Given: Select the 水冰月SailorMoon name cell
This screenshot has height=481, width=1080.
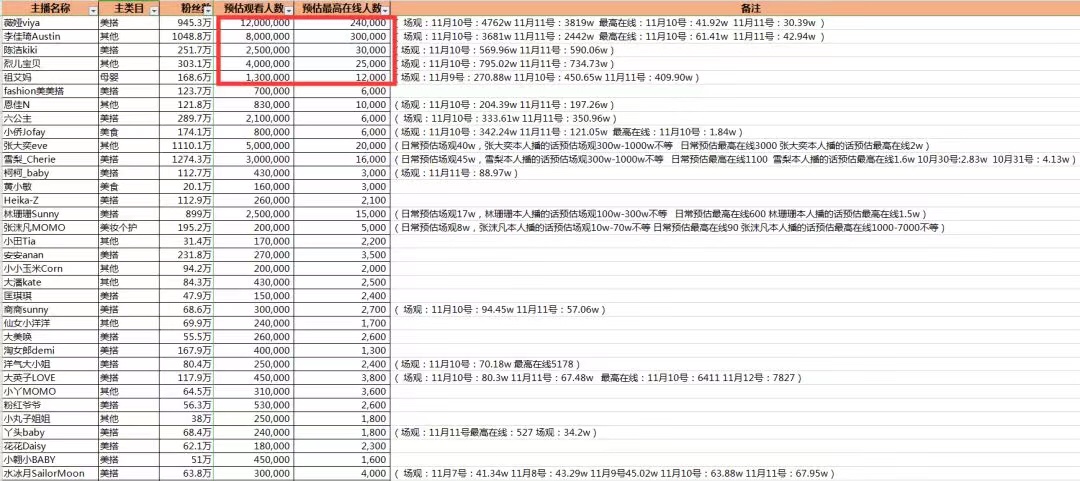Looking at the screenshot, I should [50, 473].
